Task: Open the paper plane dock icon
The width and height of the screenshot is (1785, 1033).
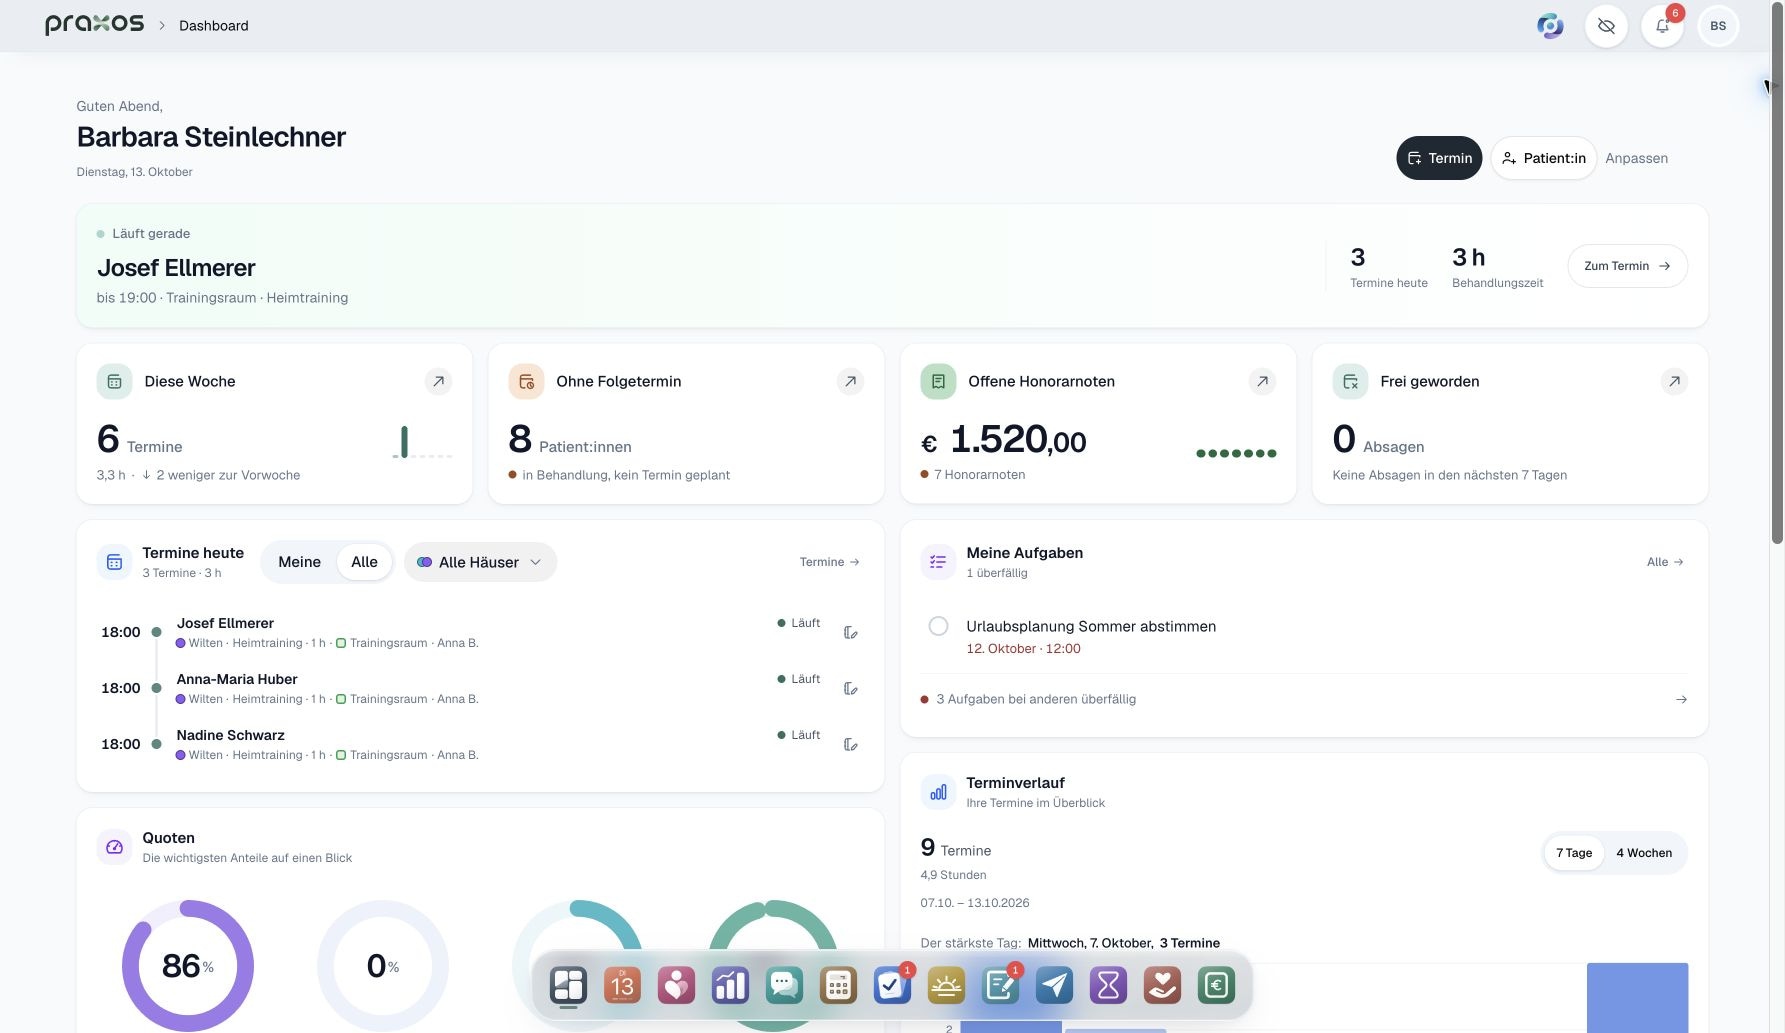Action: coord(1054,986)
